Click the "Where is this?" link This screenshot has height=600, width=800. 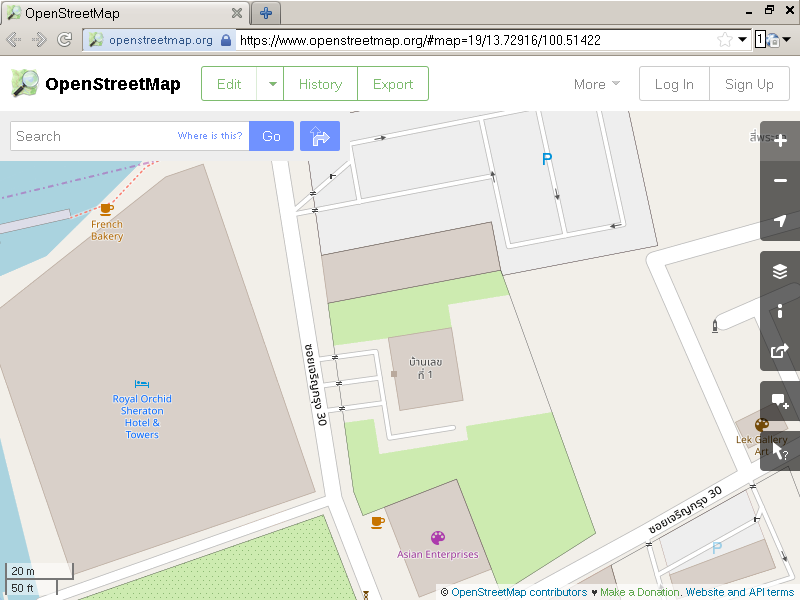(210, 136)
